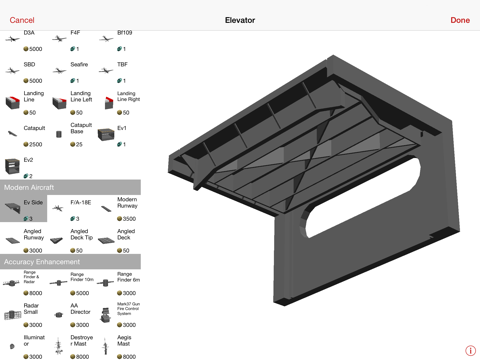Screen dimensions: 480x360
Task: Select the SBD aircraft icon
Action: tap(12, 71)
